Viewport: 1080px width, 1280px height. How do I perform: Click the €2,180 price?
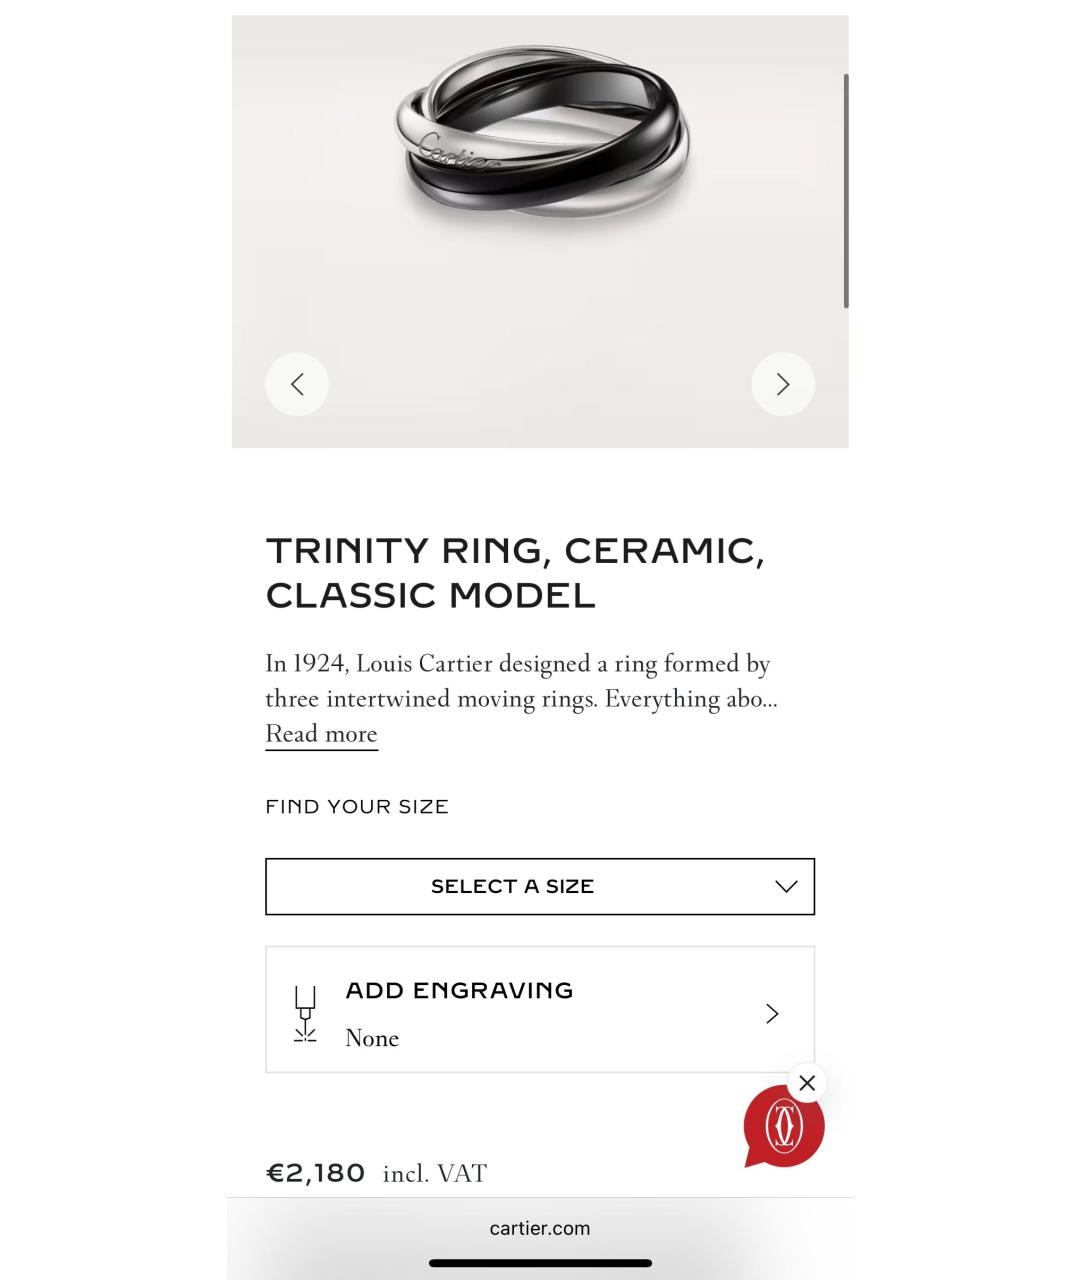point(315,1173)
